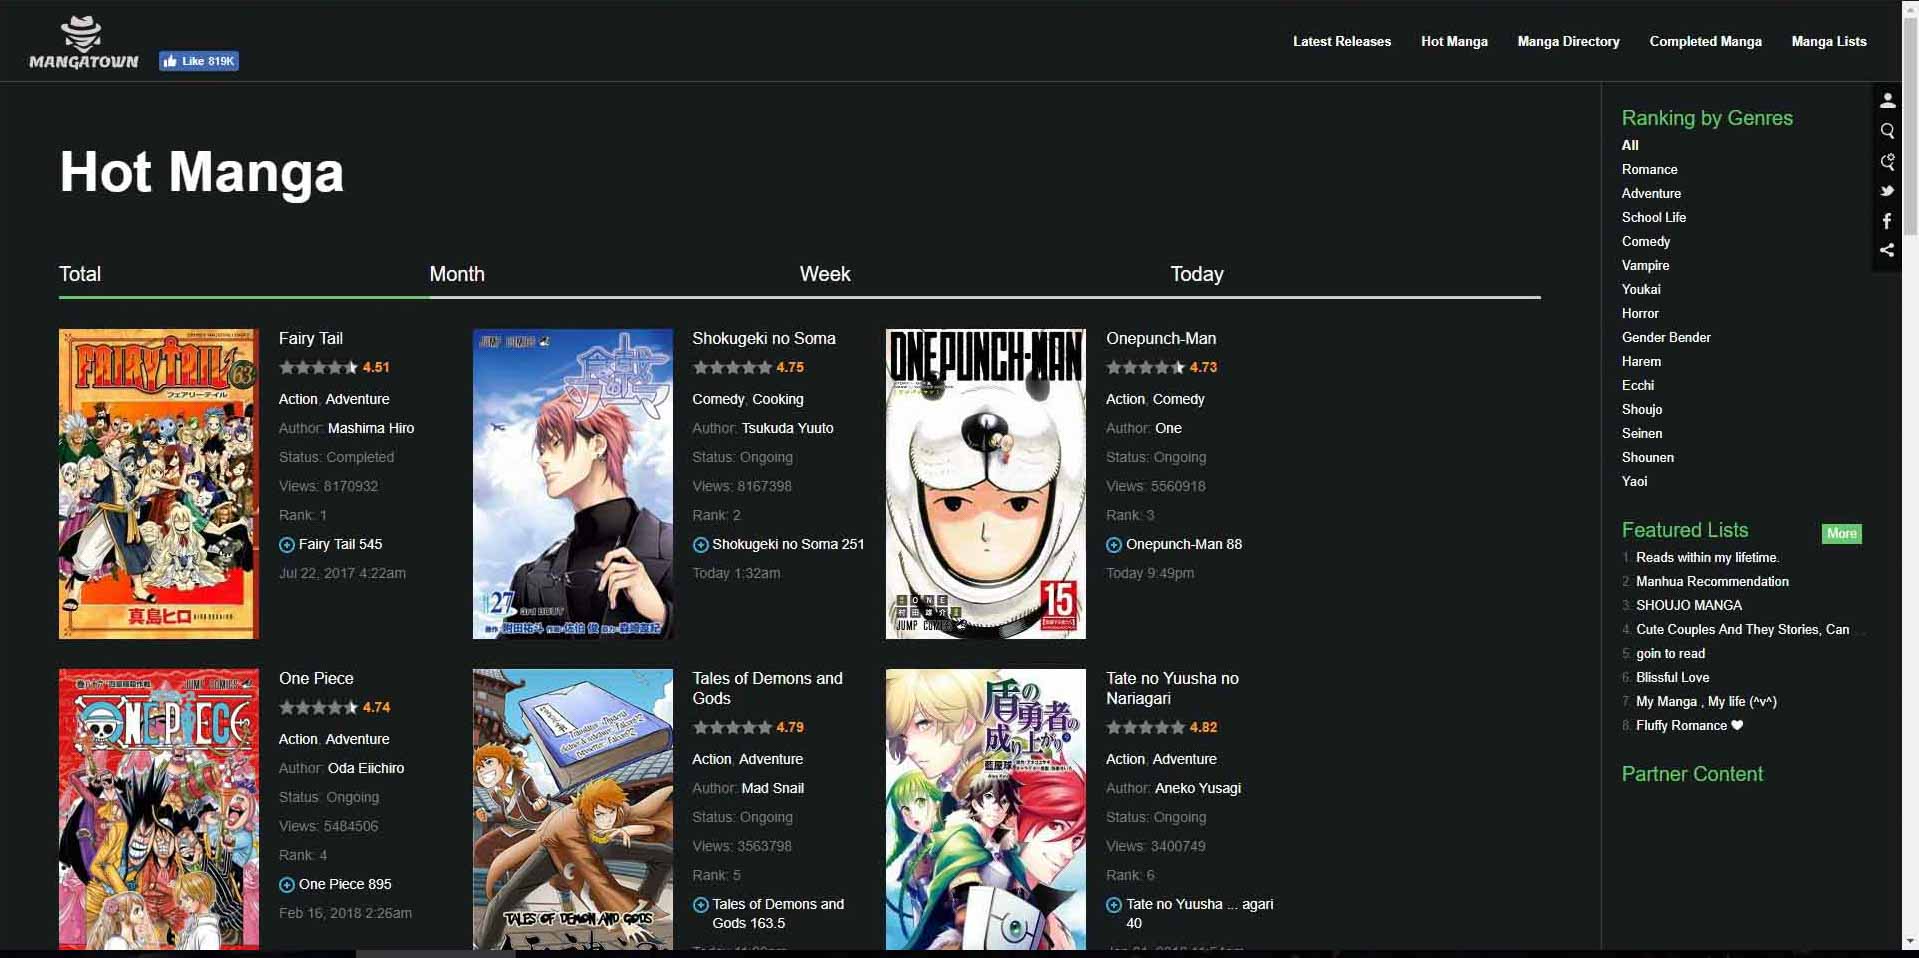
Task: Toggle the Facebook Like 819K button
Action: click(x=199, y=61)
